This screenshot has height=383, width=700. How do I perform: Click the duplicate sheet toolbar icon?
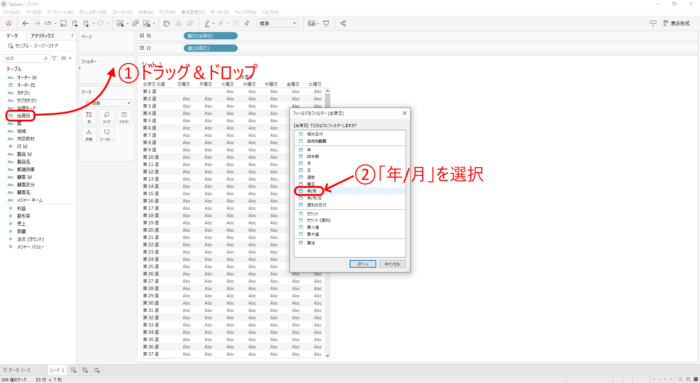(135, 23)
